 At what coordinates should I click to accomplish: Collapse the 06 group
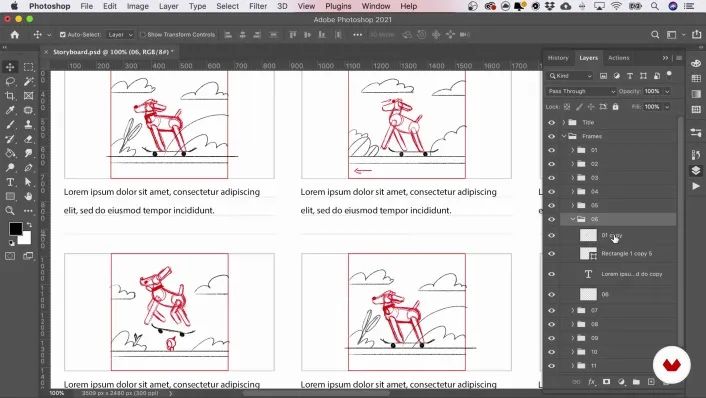pos(573,219)
